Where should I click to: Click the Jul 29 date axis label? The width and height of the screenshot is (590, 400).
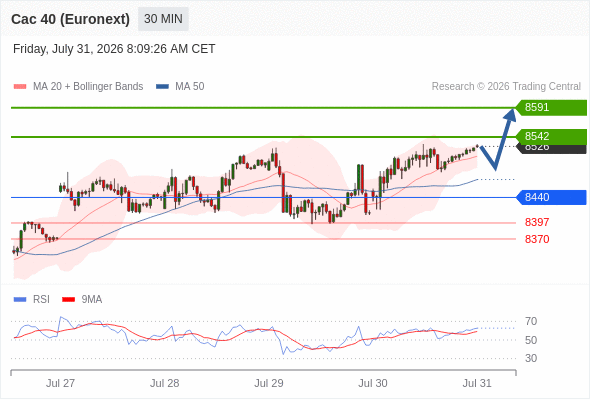tap(269, 383)
